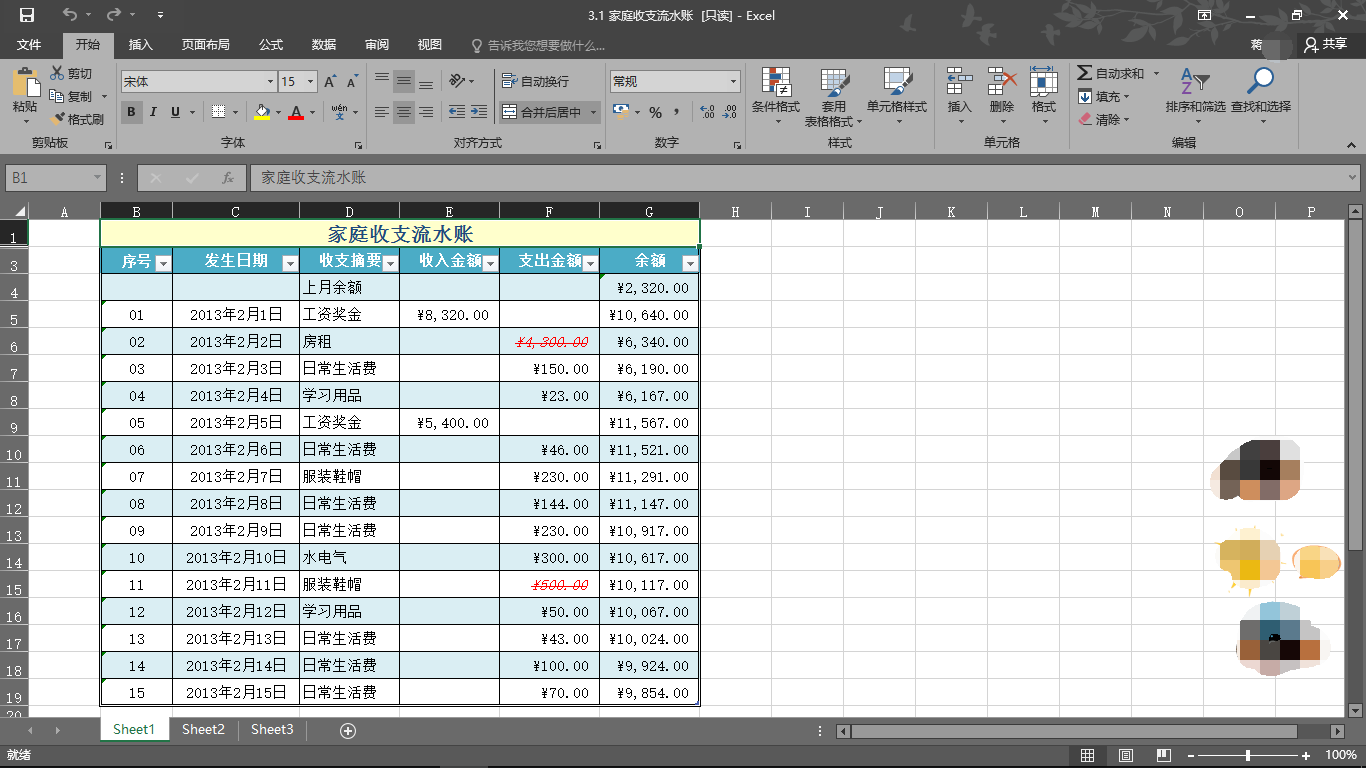1366x768 pixels.
Task: Open filter dropdown for 序号 column
Action: coord(163,263)
